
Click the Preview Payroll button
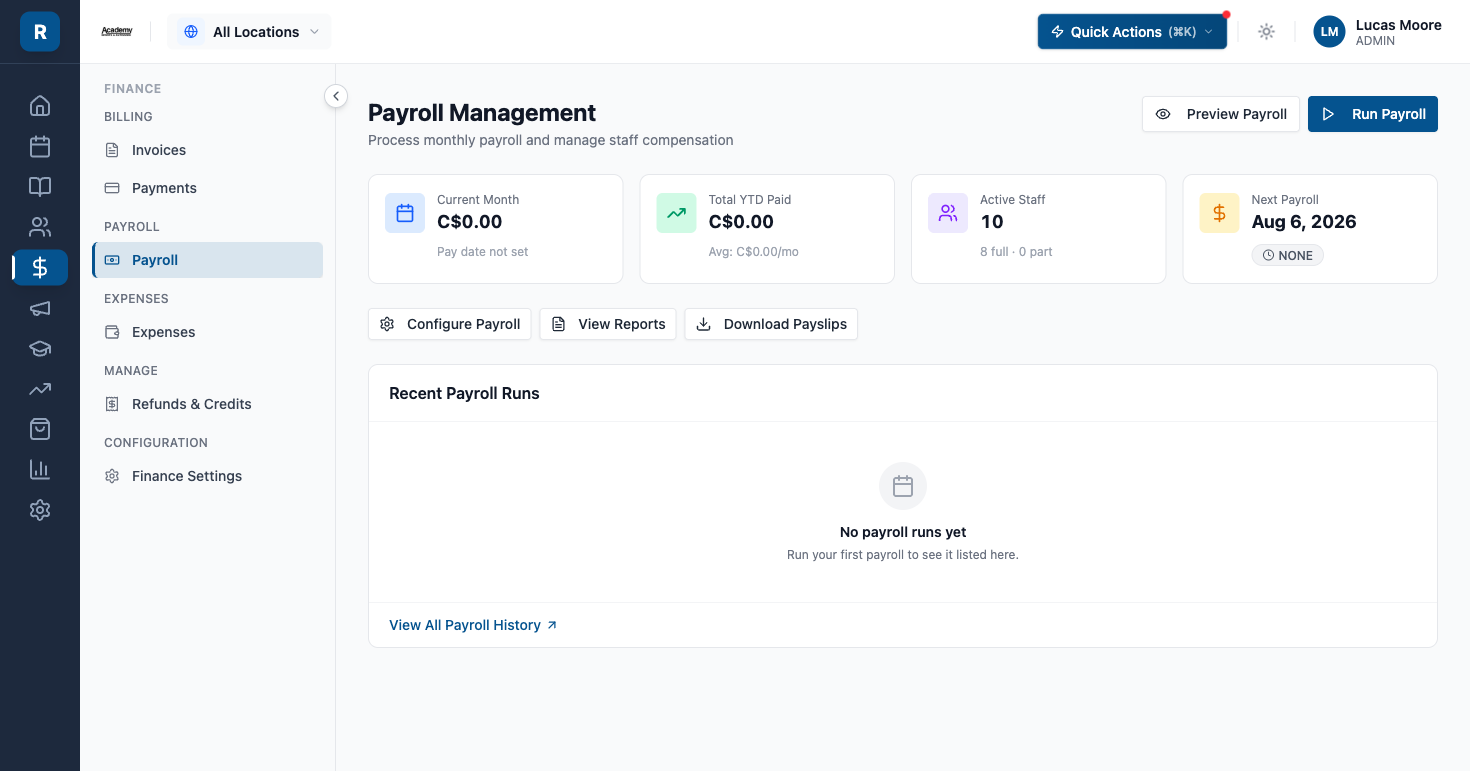(x=1221, y=114)
